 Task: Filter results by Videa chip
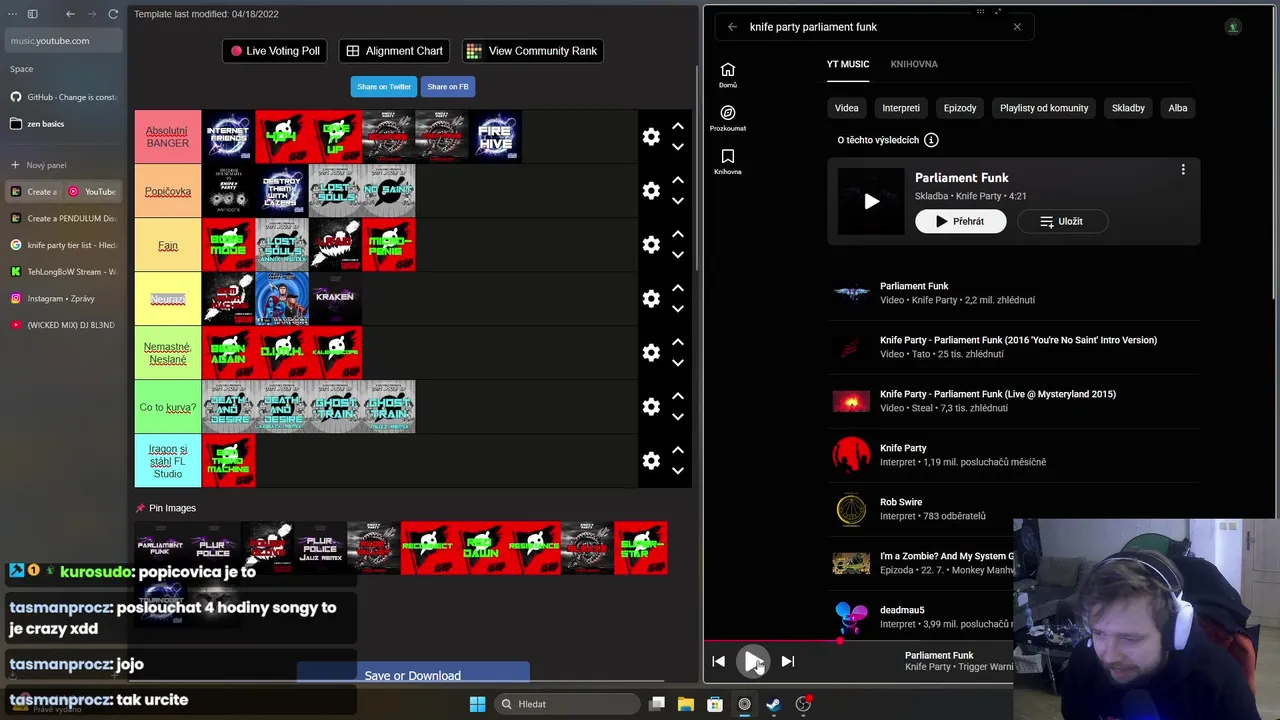tap(846, 108)
